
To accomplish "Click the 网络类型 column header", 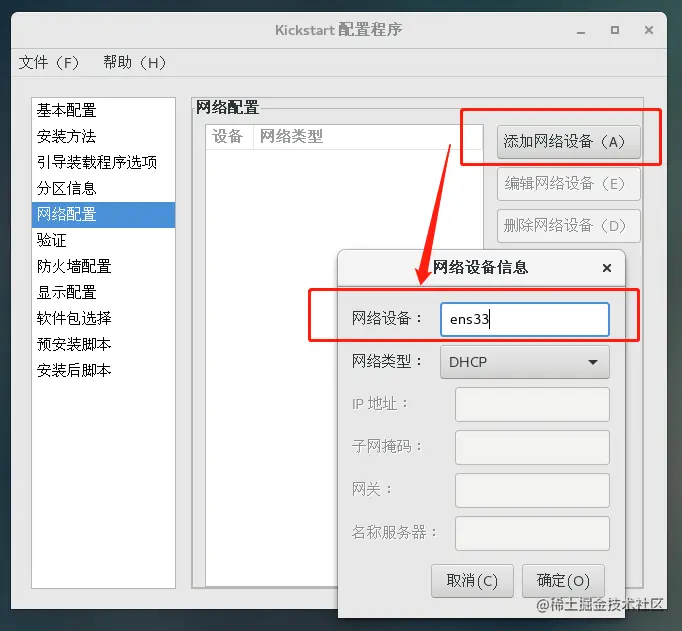I will coord(368,137).
